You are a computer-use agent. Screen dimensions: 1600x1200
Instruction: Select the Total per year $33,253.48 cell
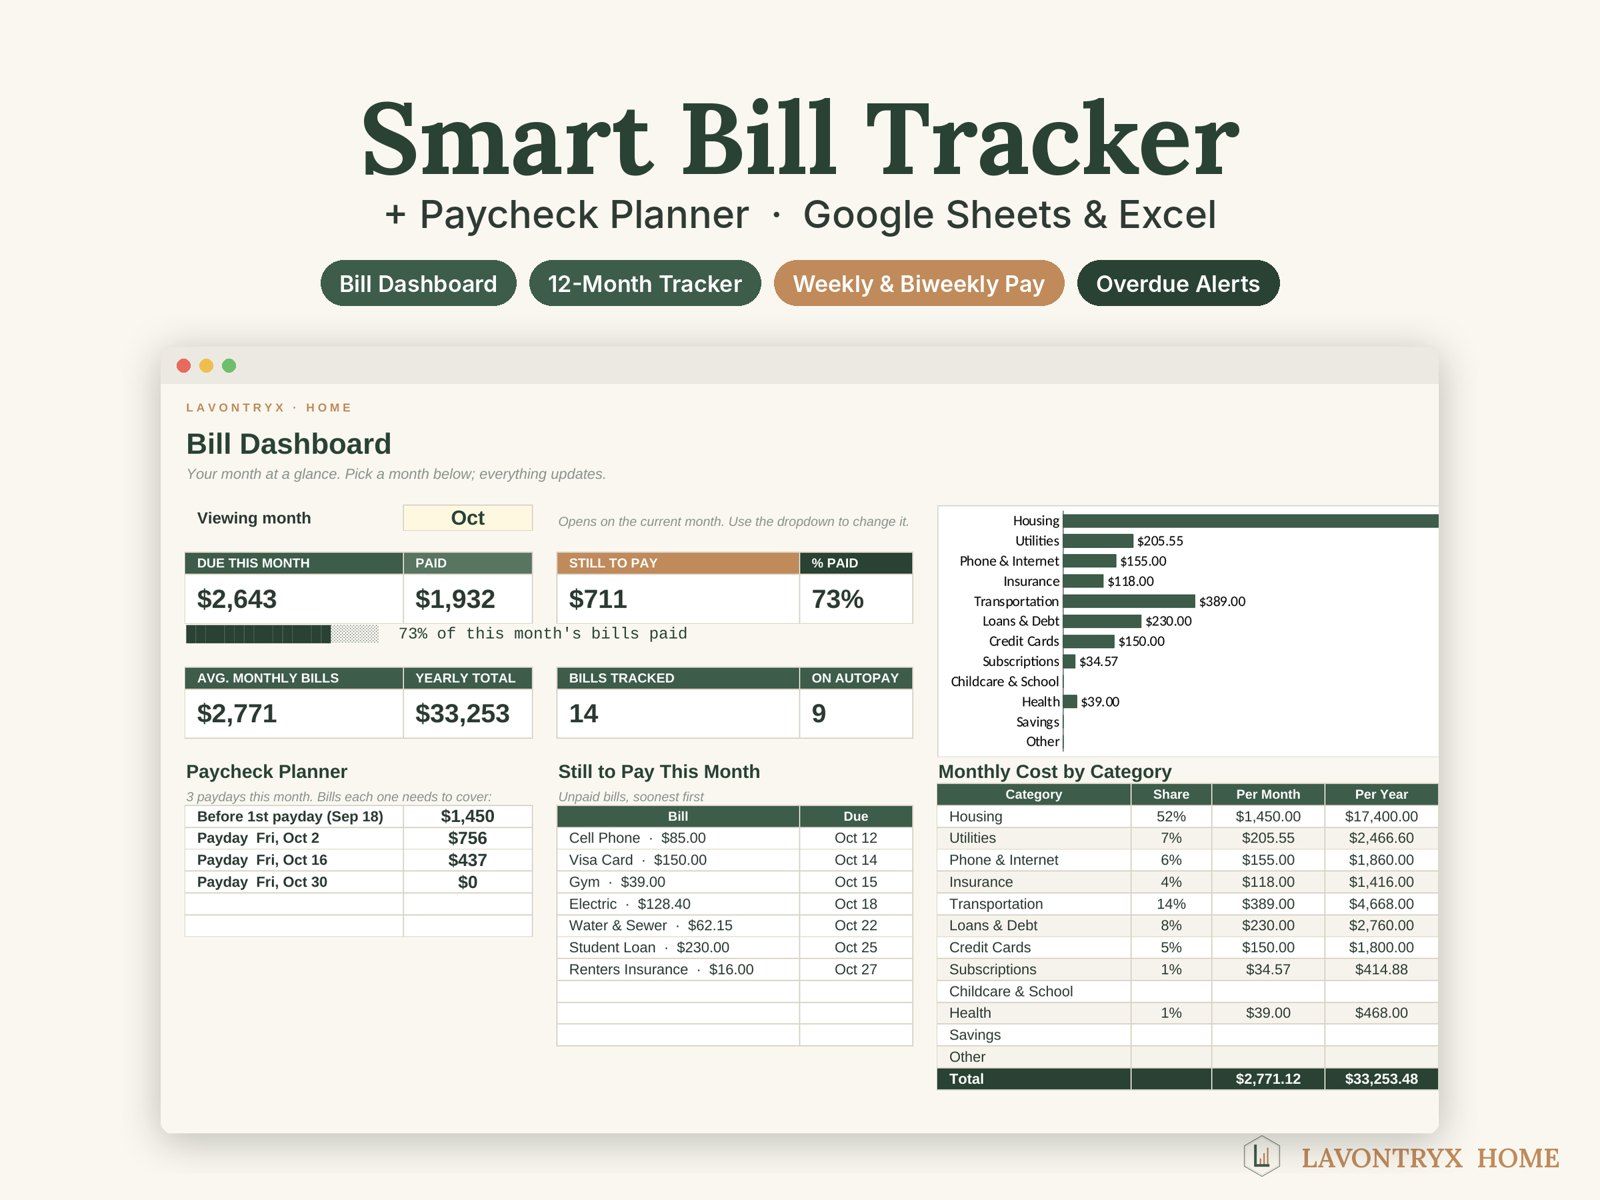[1381, 1079]
